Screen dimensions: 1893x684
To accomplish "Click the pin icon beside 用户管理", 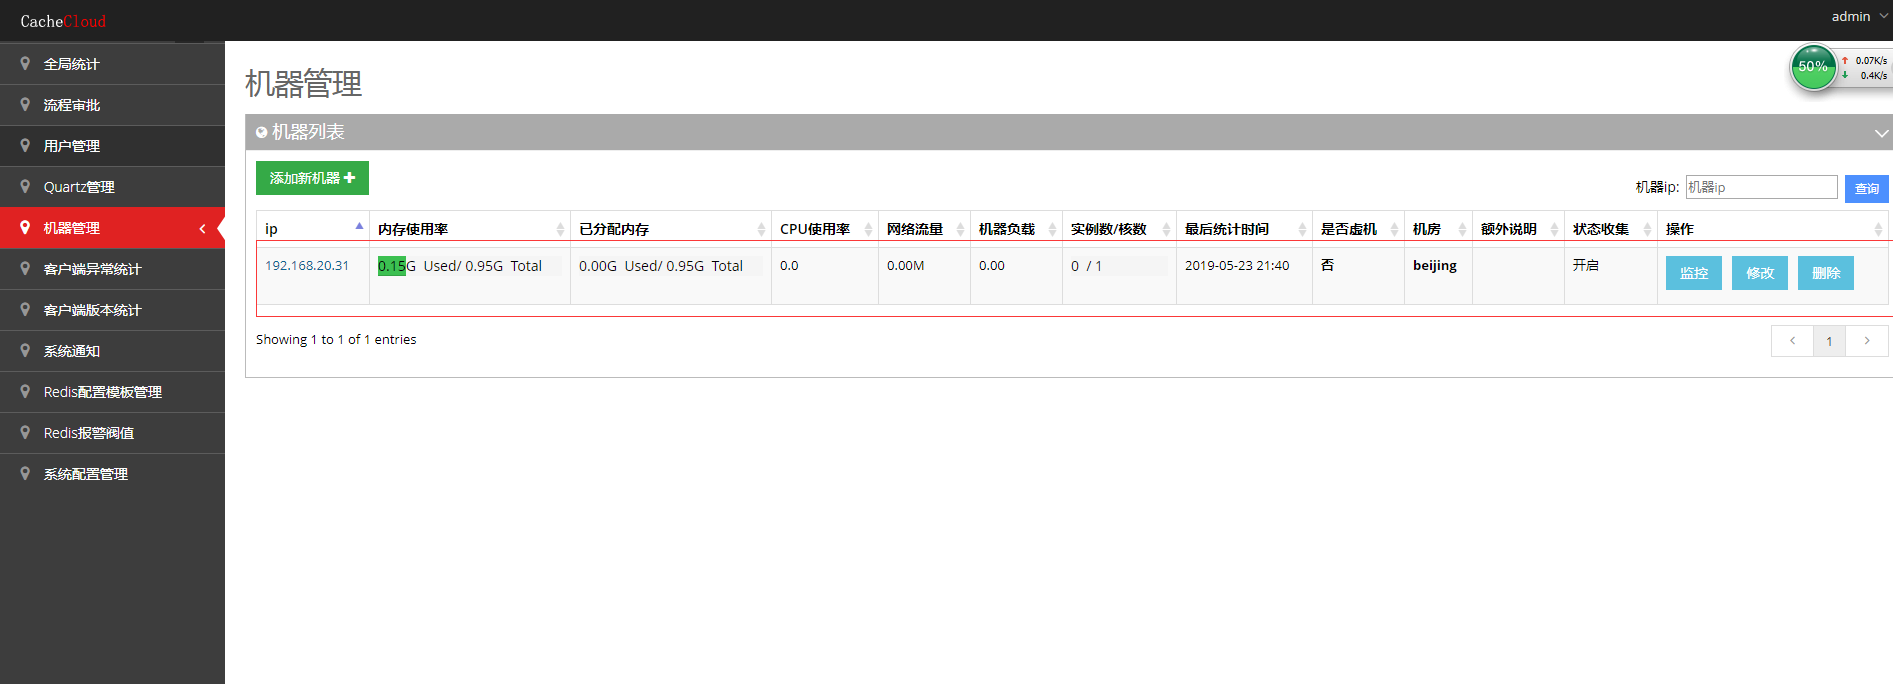I will tap(25, 145).
